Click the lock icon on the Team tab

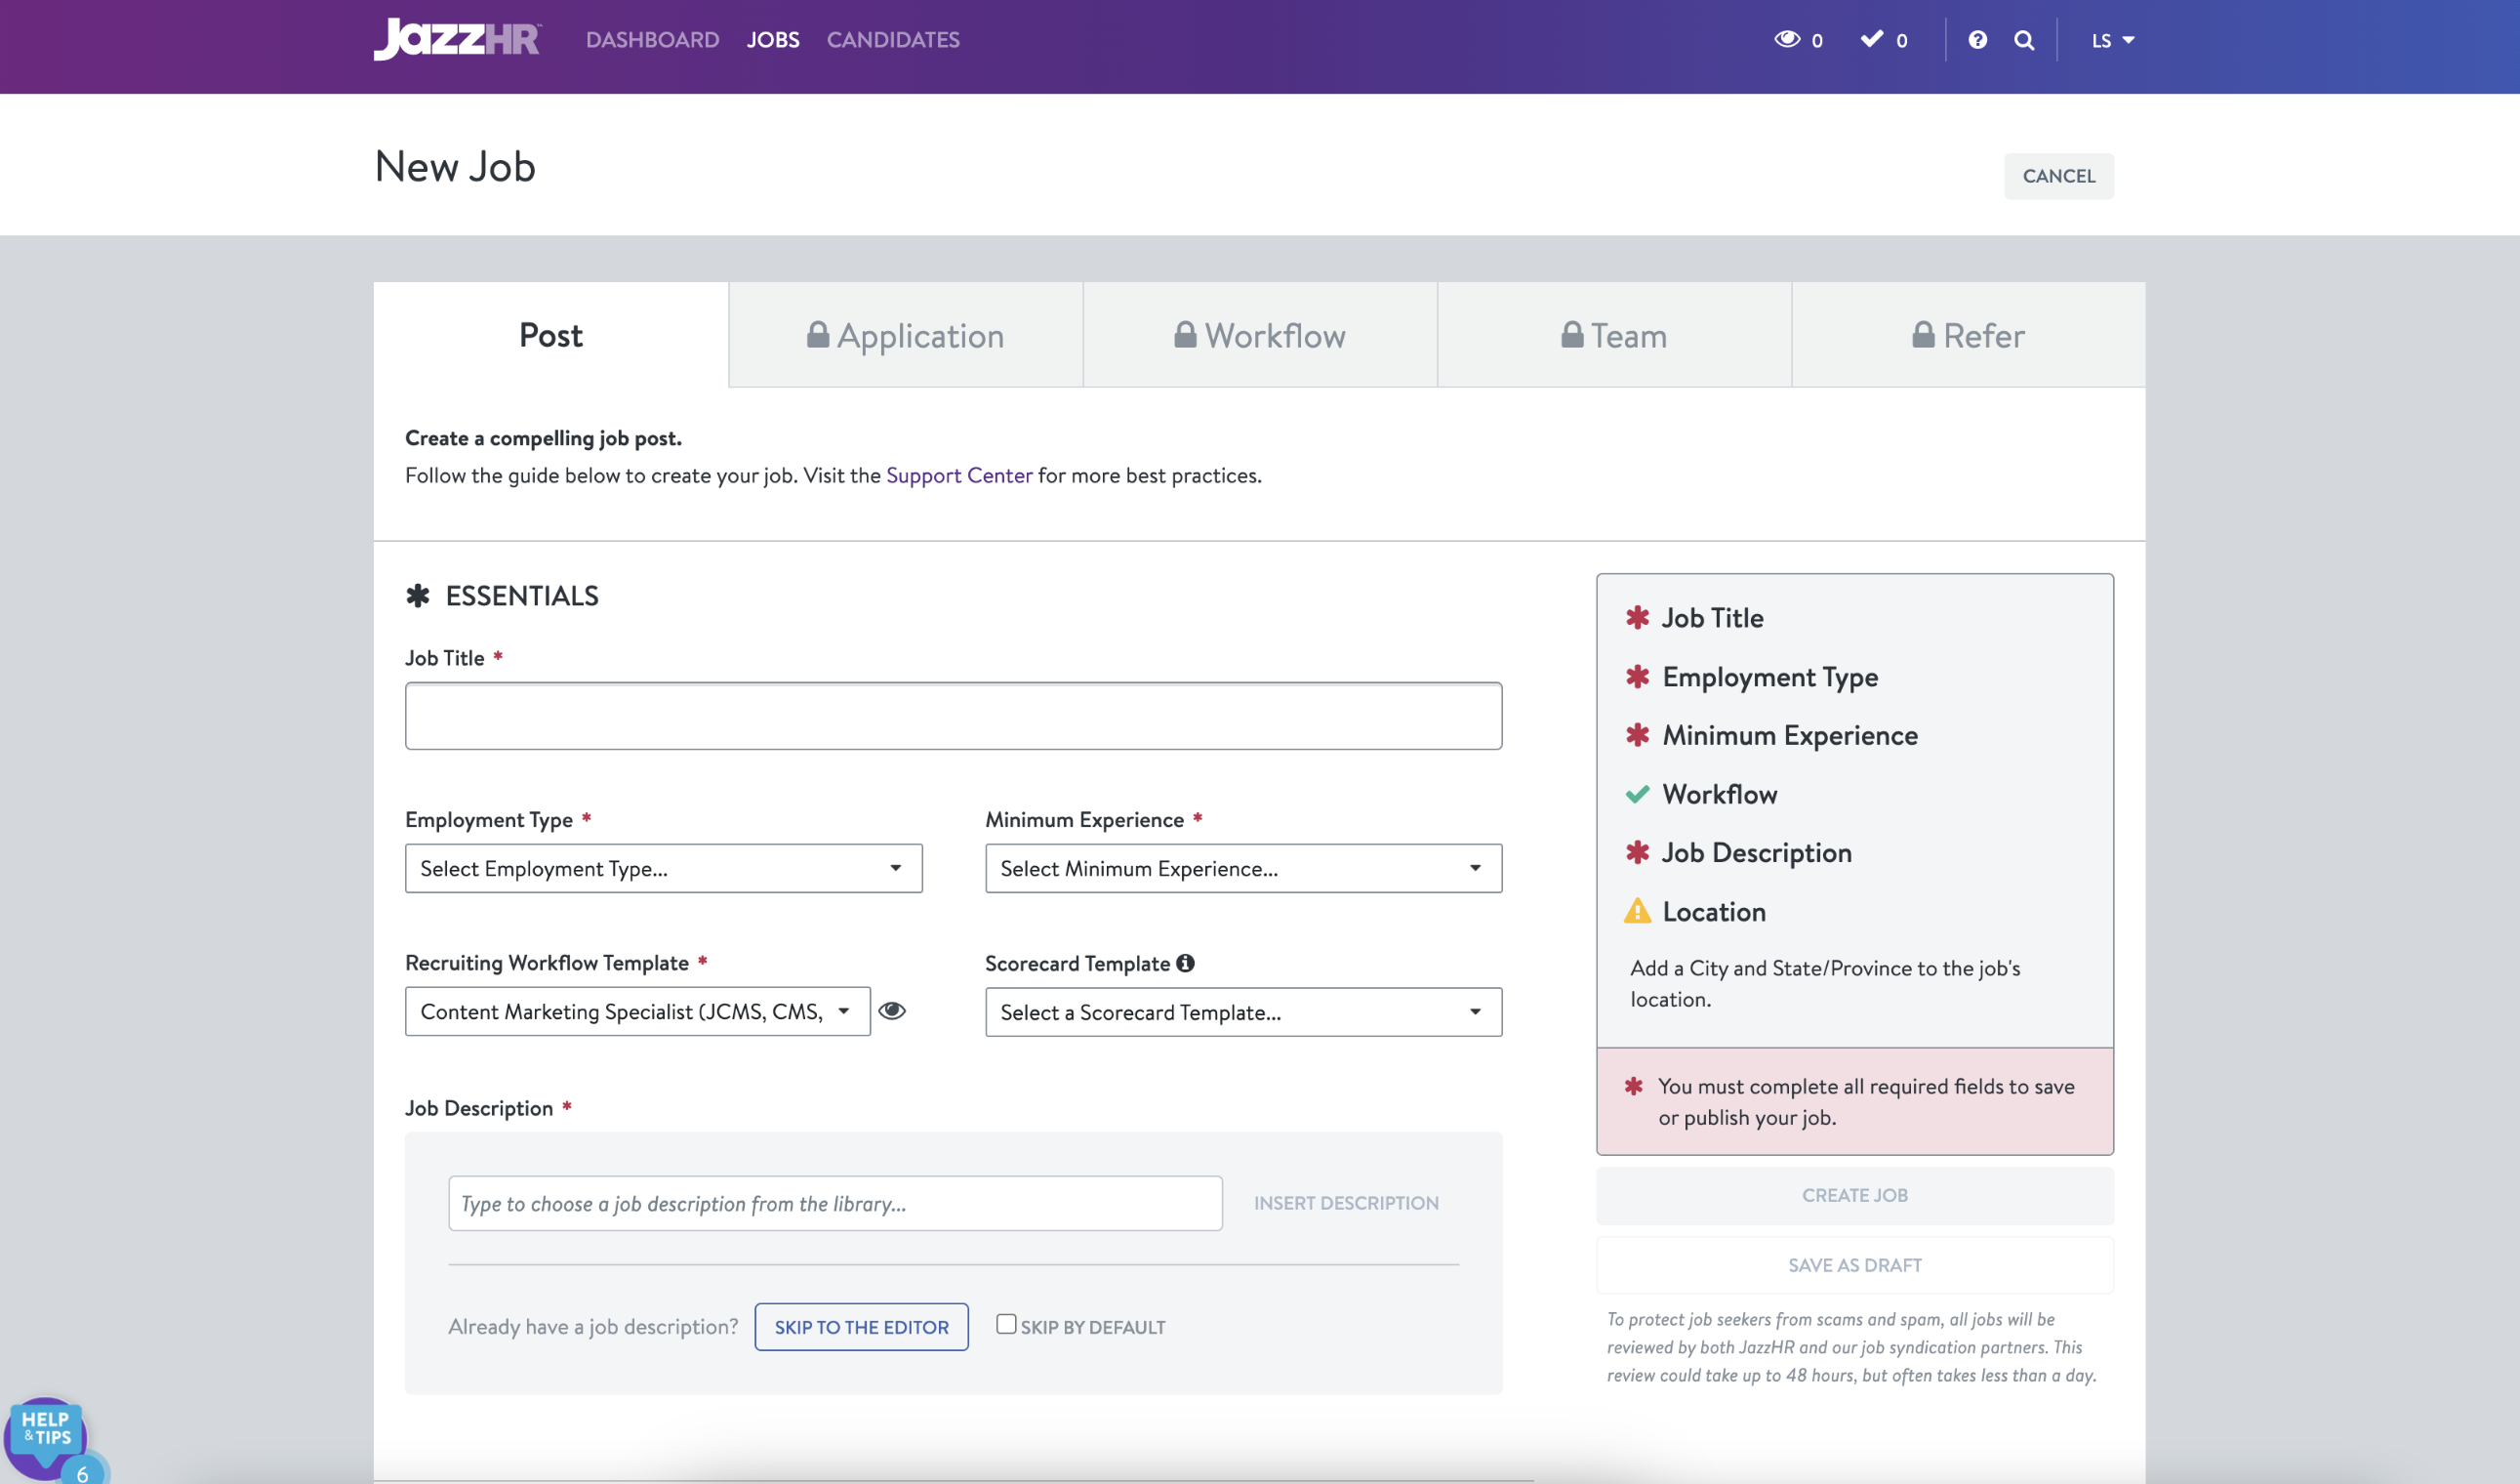[x=1572, y=334]
